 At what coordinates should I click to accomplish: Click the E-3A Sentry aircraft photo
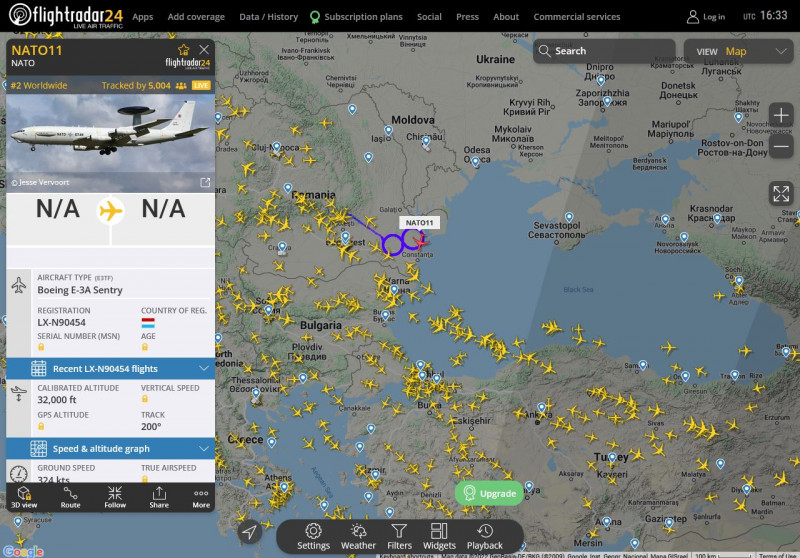[x=110, y=134]
